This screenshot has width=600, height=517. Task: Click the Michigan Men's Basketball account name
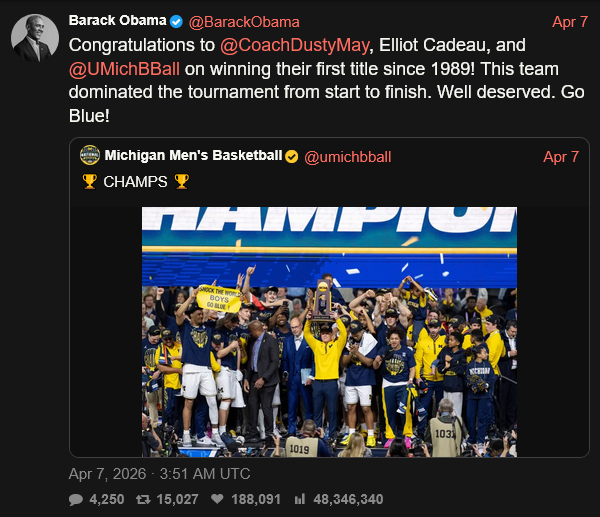(x=193, y=157)
